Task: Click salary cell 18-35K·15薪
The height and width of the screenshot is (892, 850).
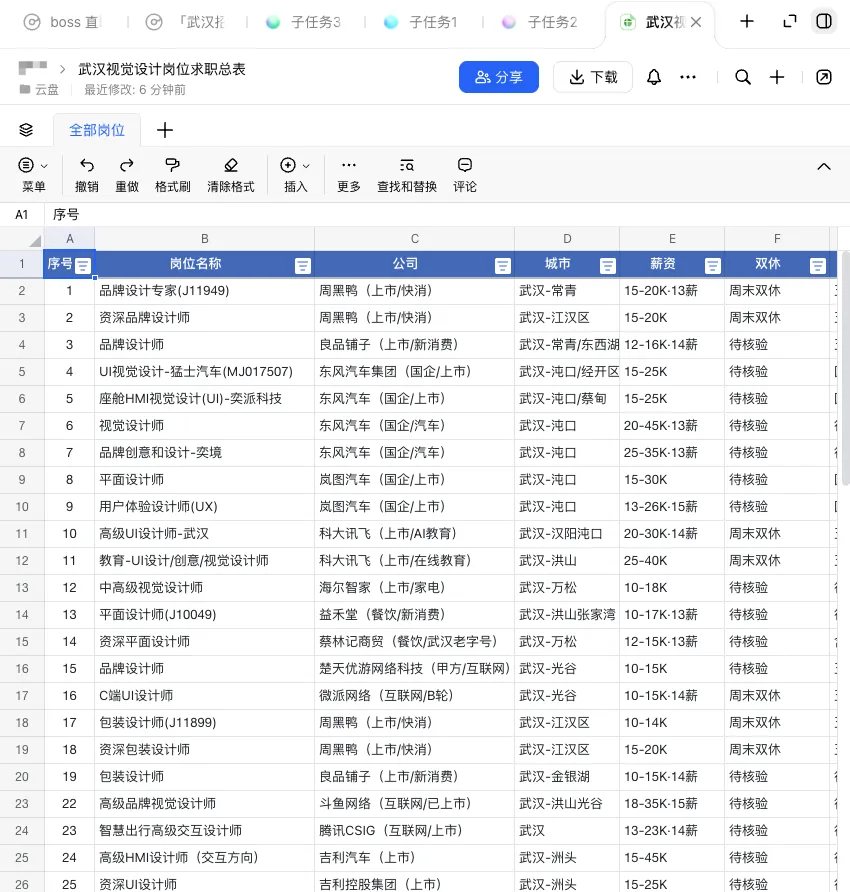Action: pos(672,803)
